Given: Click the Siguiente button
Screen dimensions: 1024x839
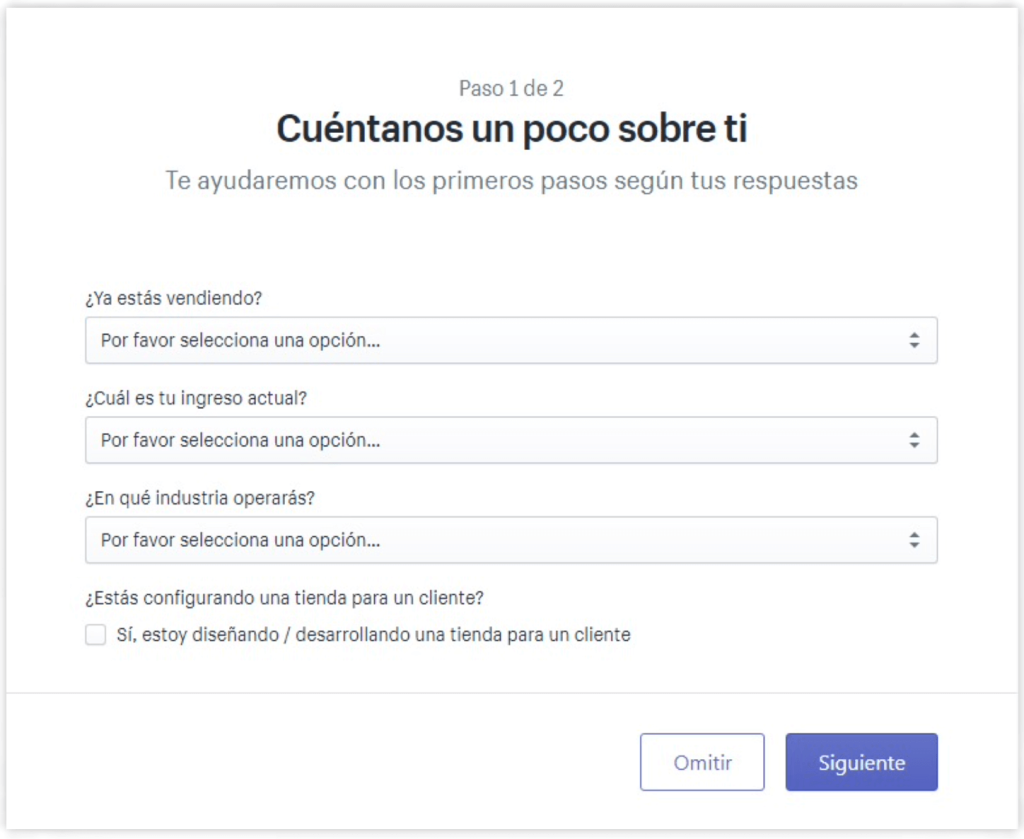Looking at the screenshot, I should coord(861,761).
